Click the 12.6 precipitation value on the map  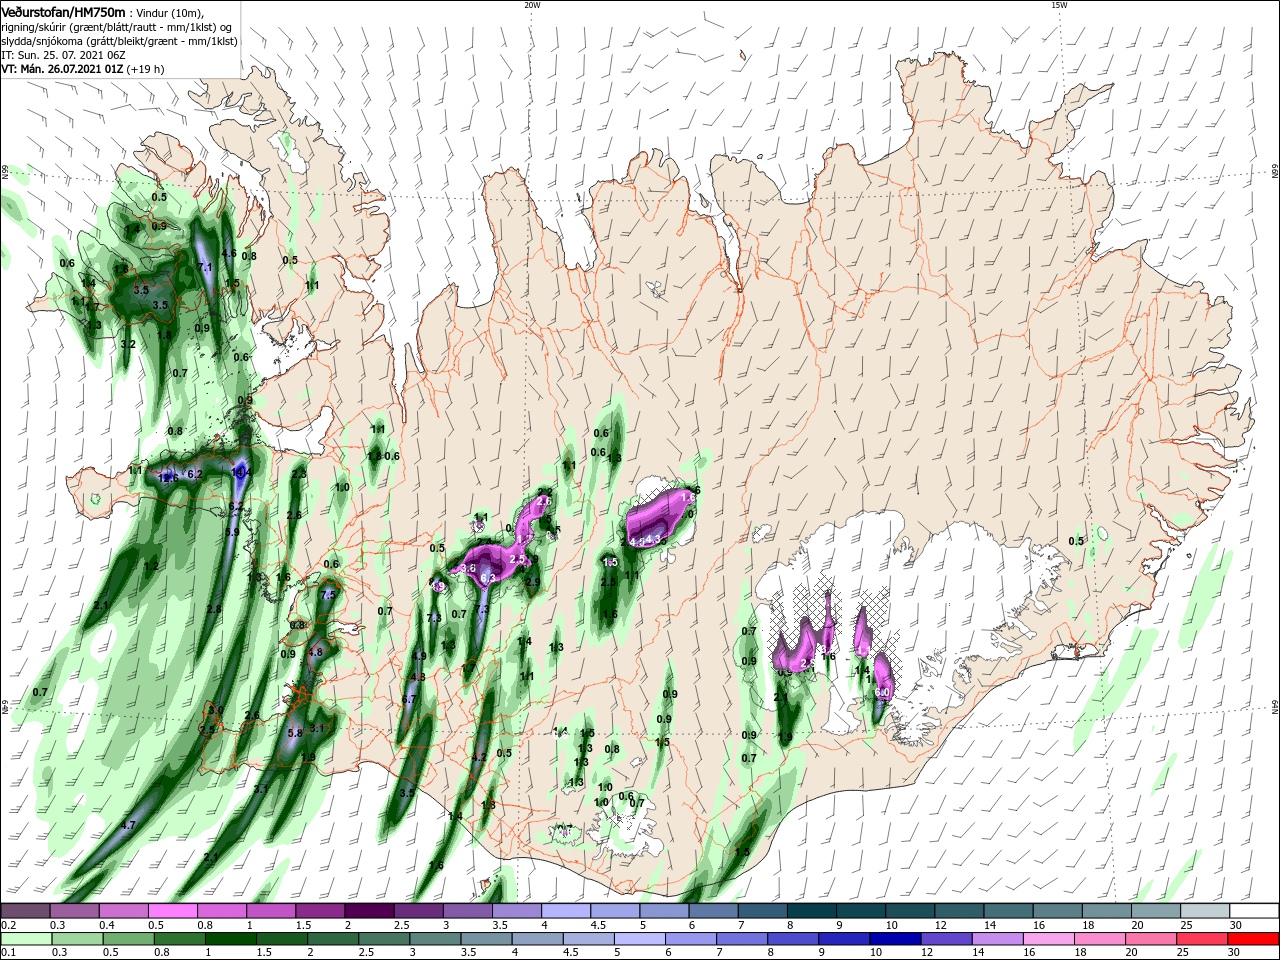coord(168,478)
